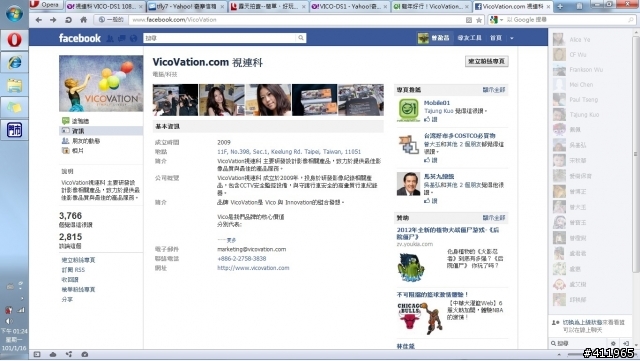Open Facebook friend requests icon
The height and width of the screenshot is (361, 640).
point(110,38)
